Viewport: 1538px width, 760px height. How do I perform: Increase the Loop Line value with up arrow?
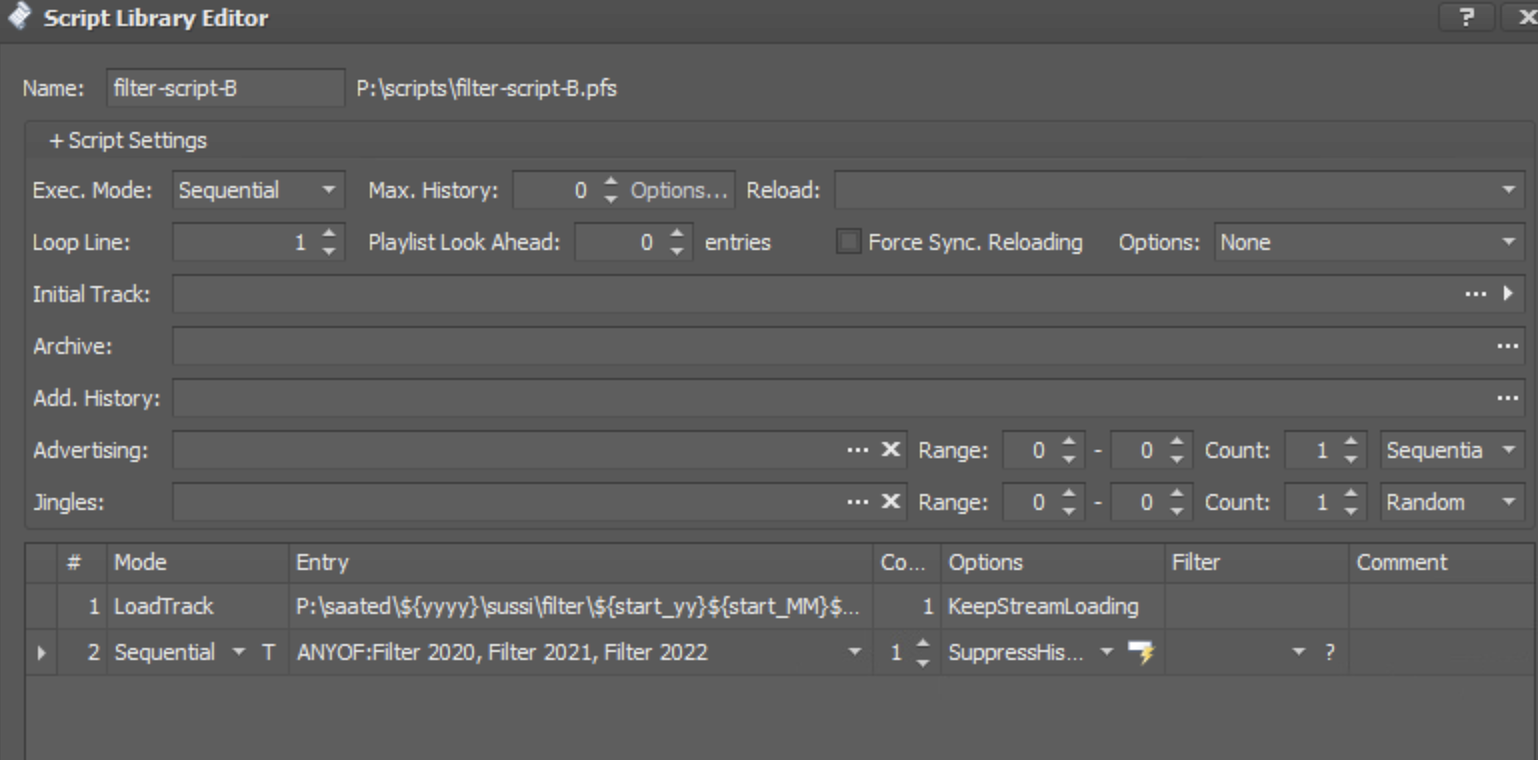329,234
